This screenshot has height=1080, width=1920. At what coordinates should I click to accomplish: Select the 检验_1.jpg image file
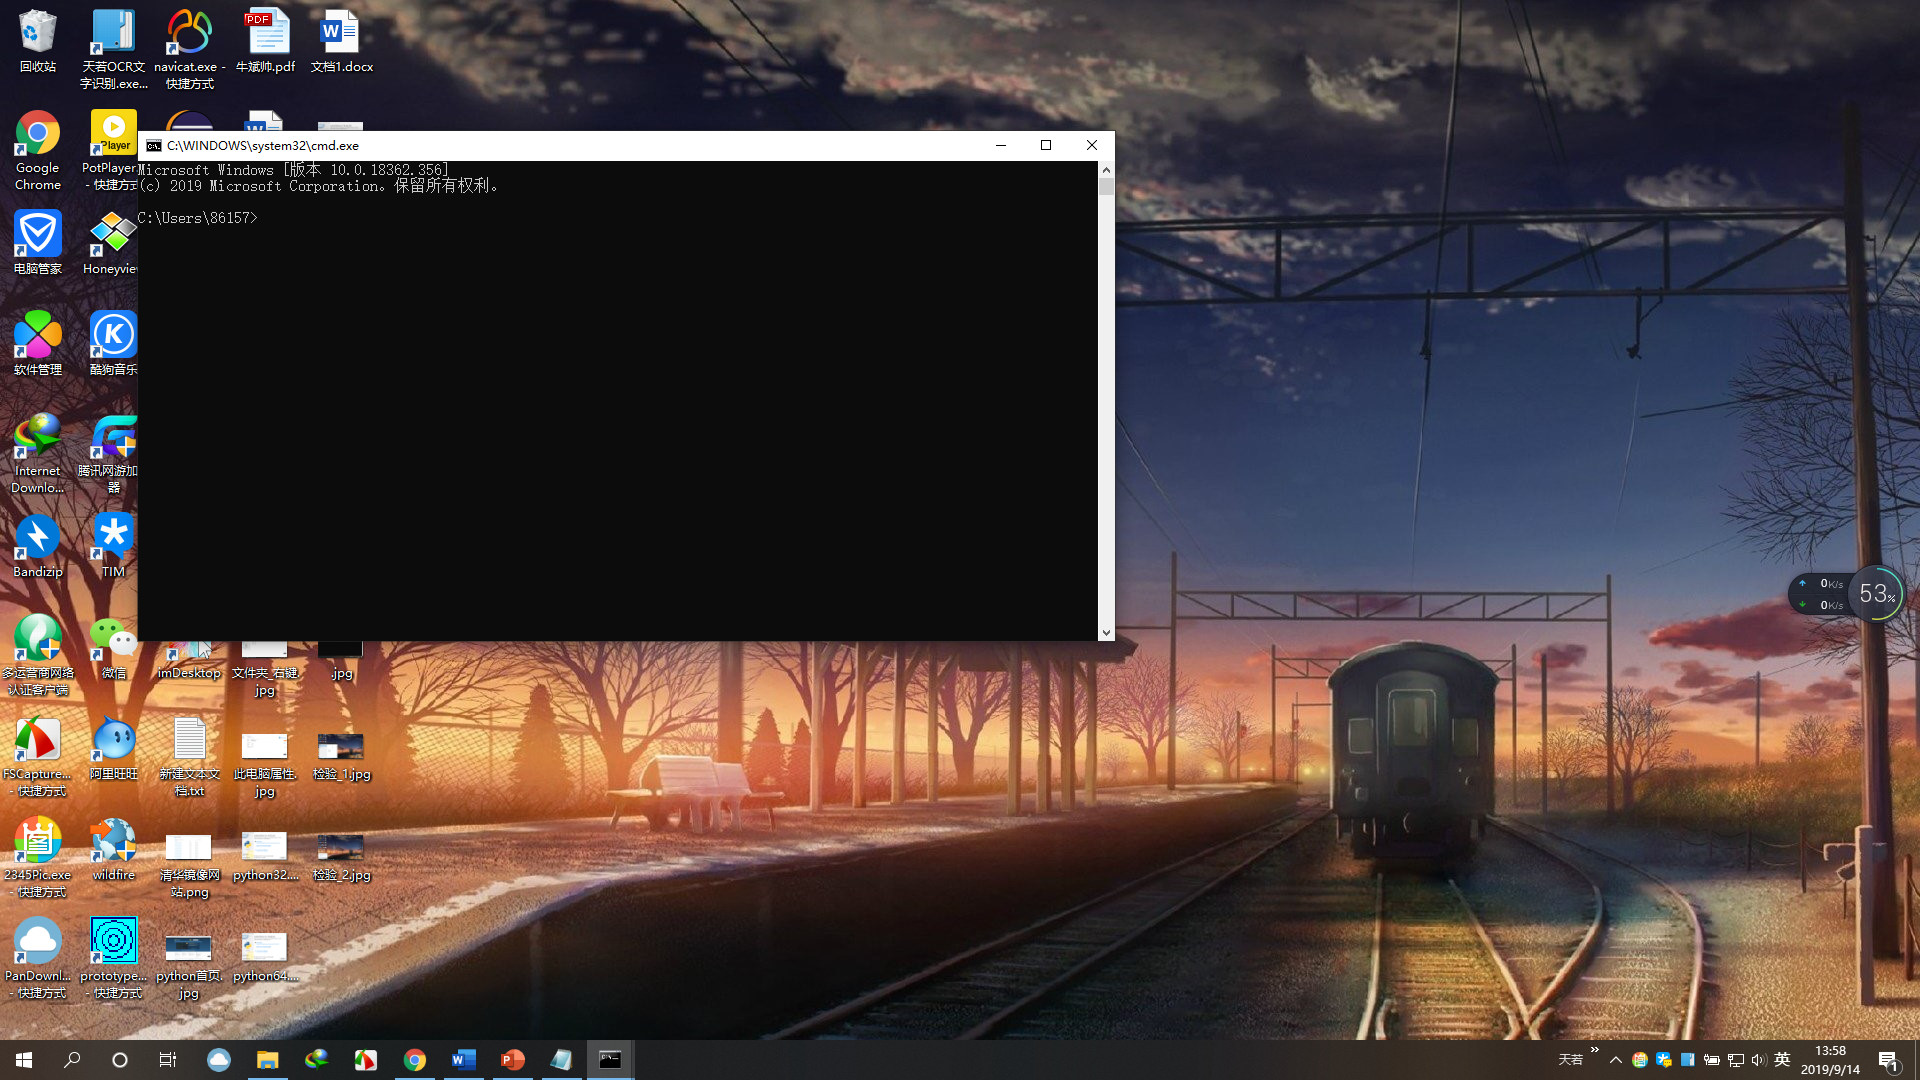tap(341, 756)
